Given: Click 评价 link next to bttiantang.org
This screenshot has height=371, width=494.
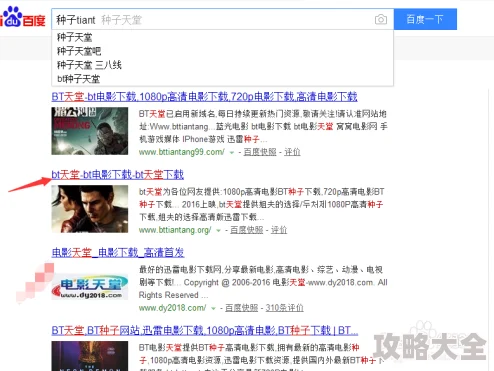Looking at the screenshot, I should (279, 230).
